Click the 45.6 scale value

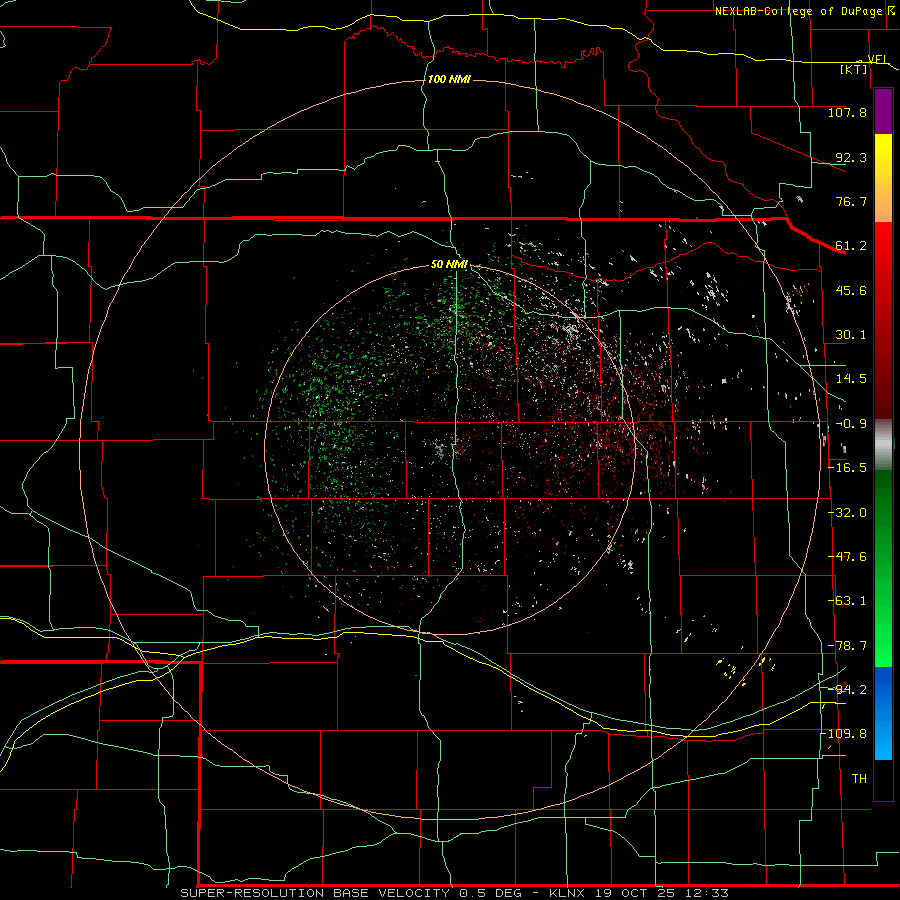click(851, 290)
